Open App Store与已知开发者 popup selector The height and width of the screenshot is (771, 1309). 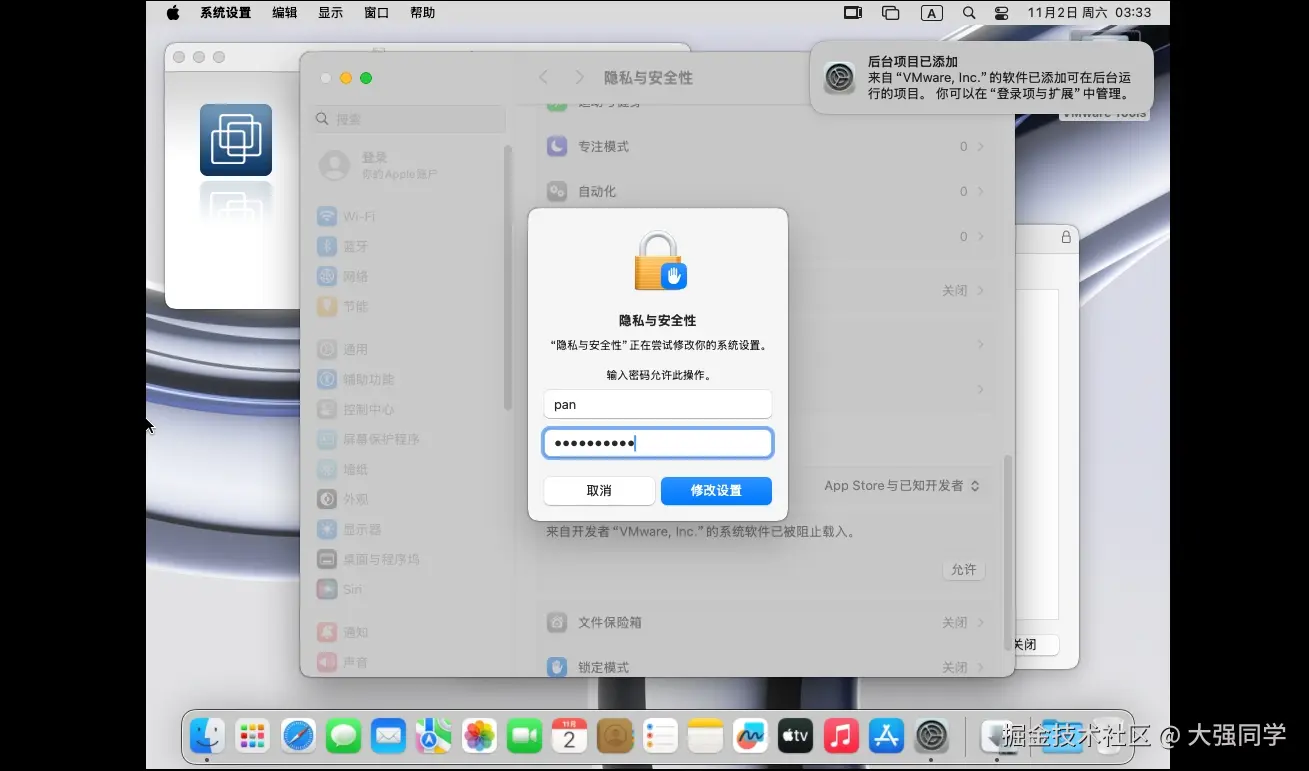(902, 486)
